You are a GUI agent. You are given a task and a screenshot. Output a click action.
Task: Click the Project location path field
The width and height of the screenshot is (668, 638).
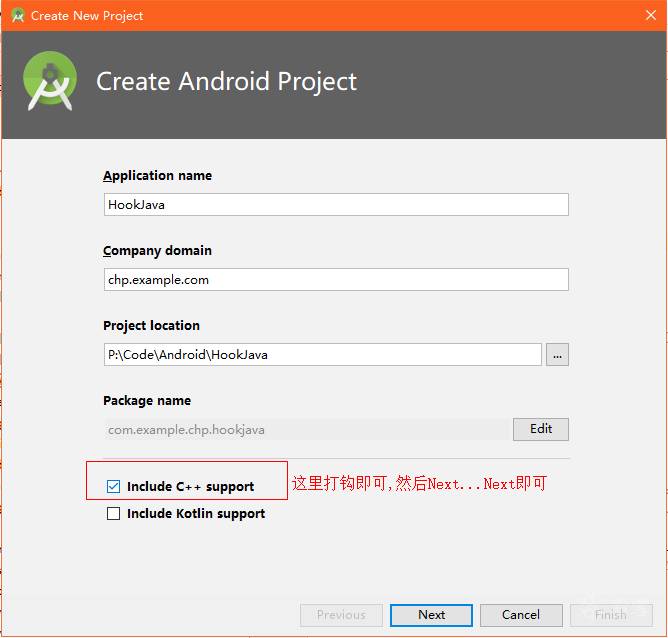(322, 354)
